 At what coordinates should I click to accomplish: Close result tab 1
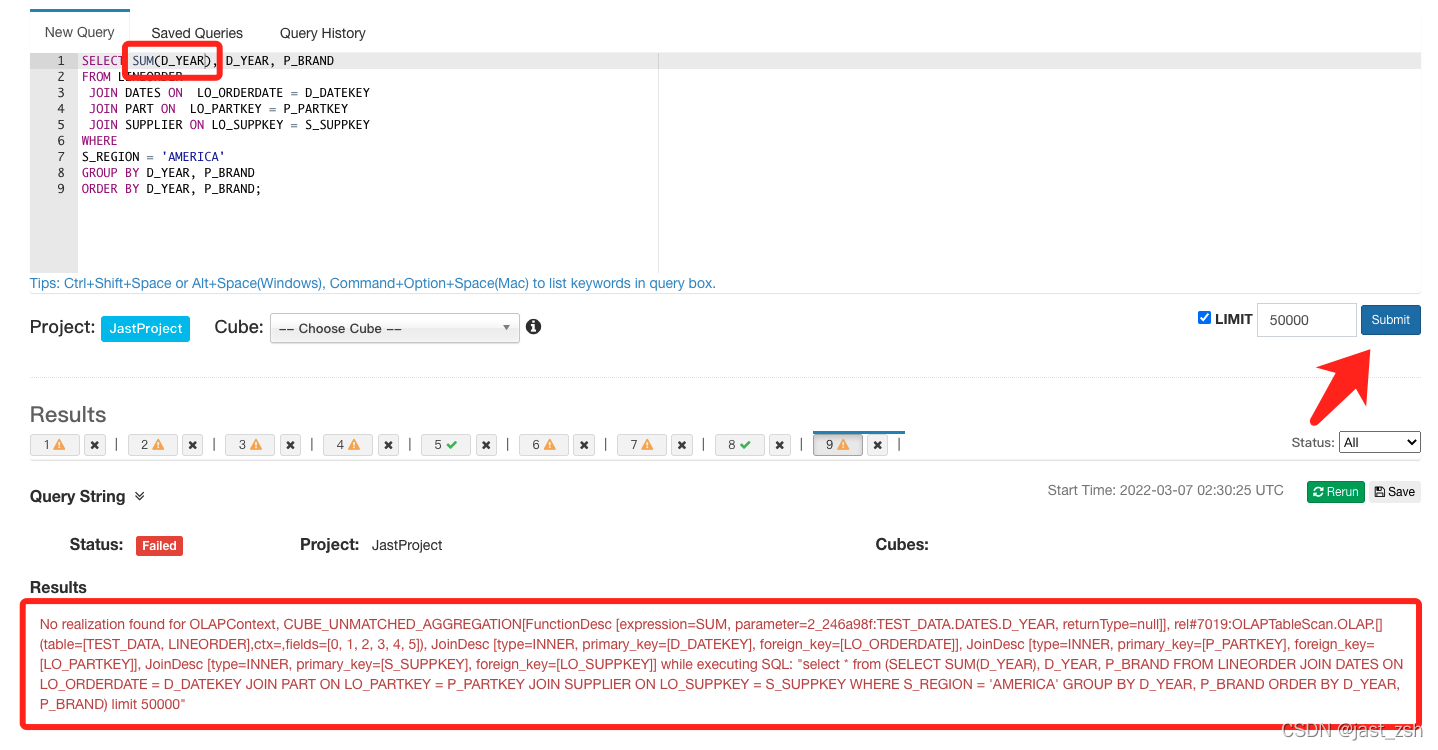(x=95, y=445)
